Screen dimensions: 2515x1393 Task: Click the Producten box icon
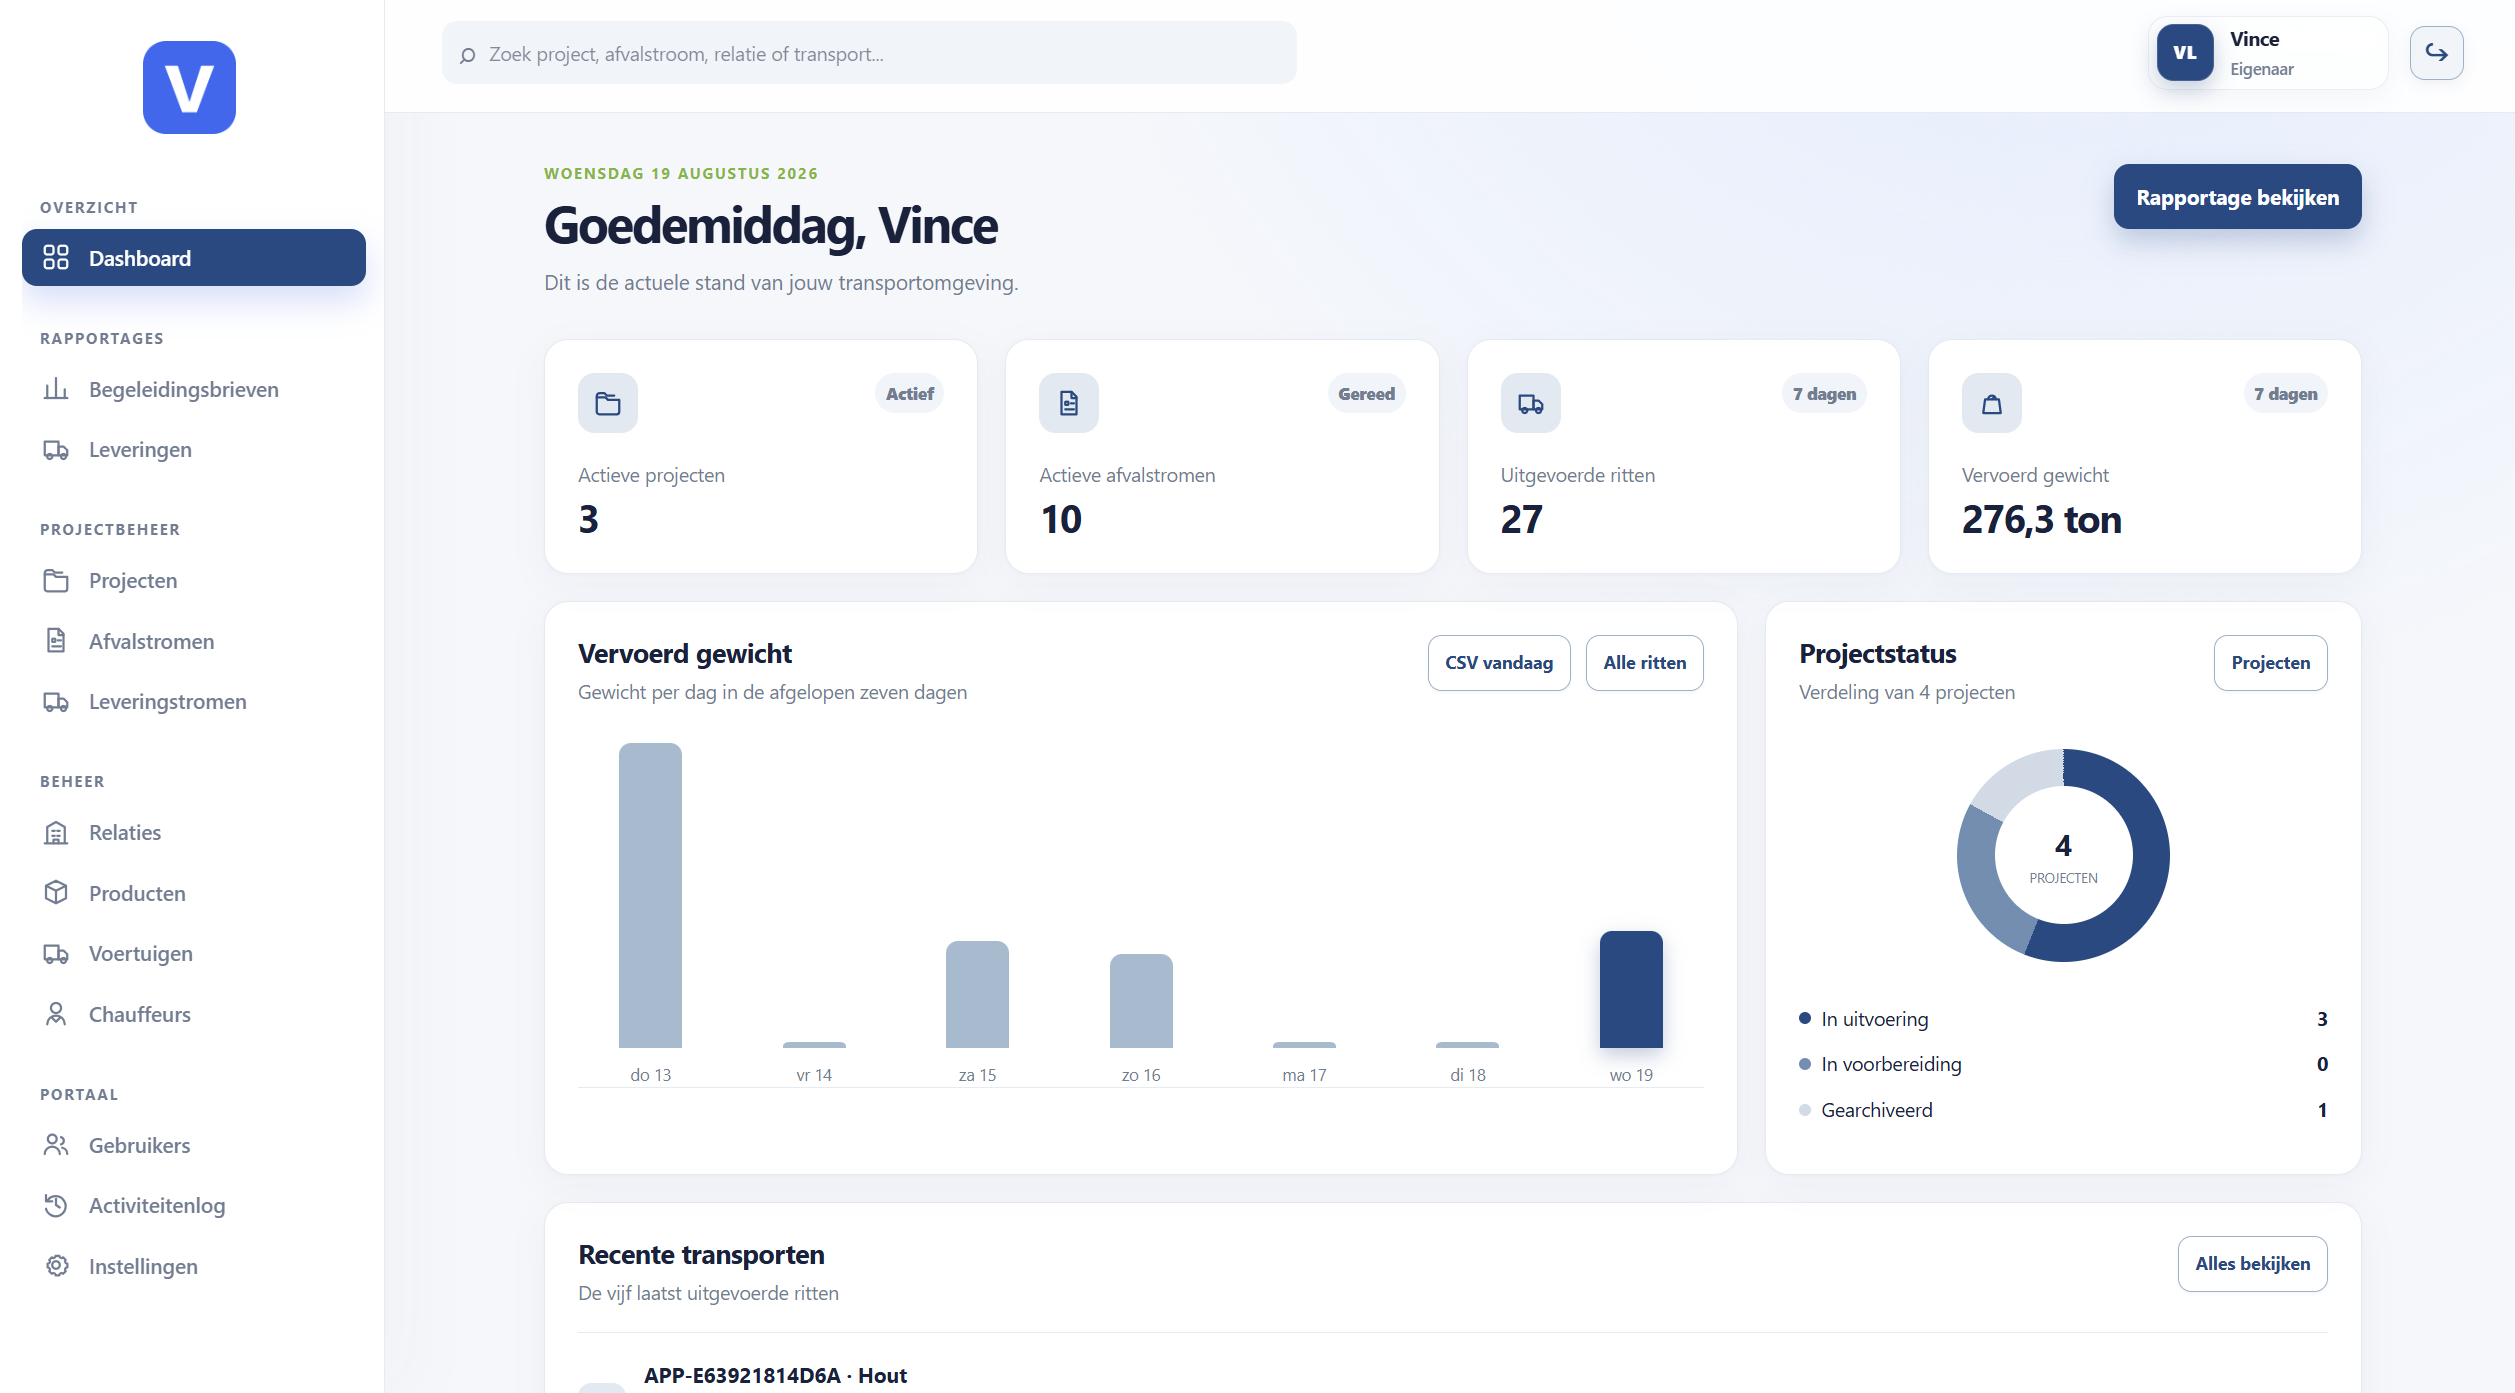[x=56, y=893]
